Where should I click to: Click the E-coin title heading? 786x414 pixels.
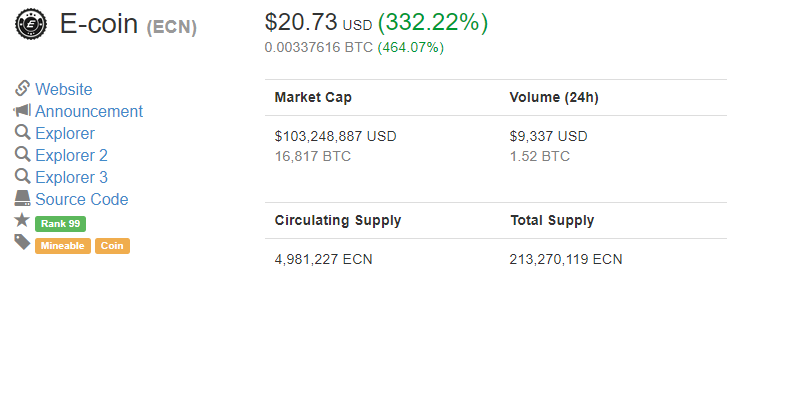(x=128, y=24)
